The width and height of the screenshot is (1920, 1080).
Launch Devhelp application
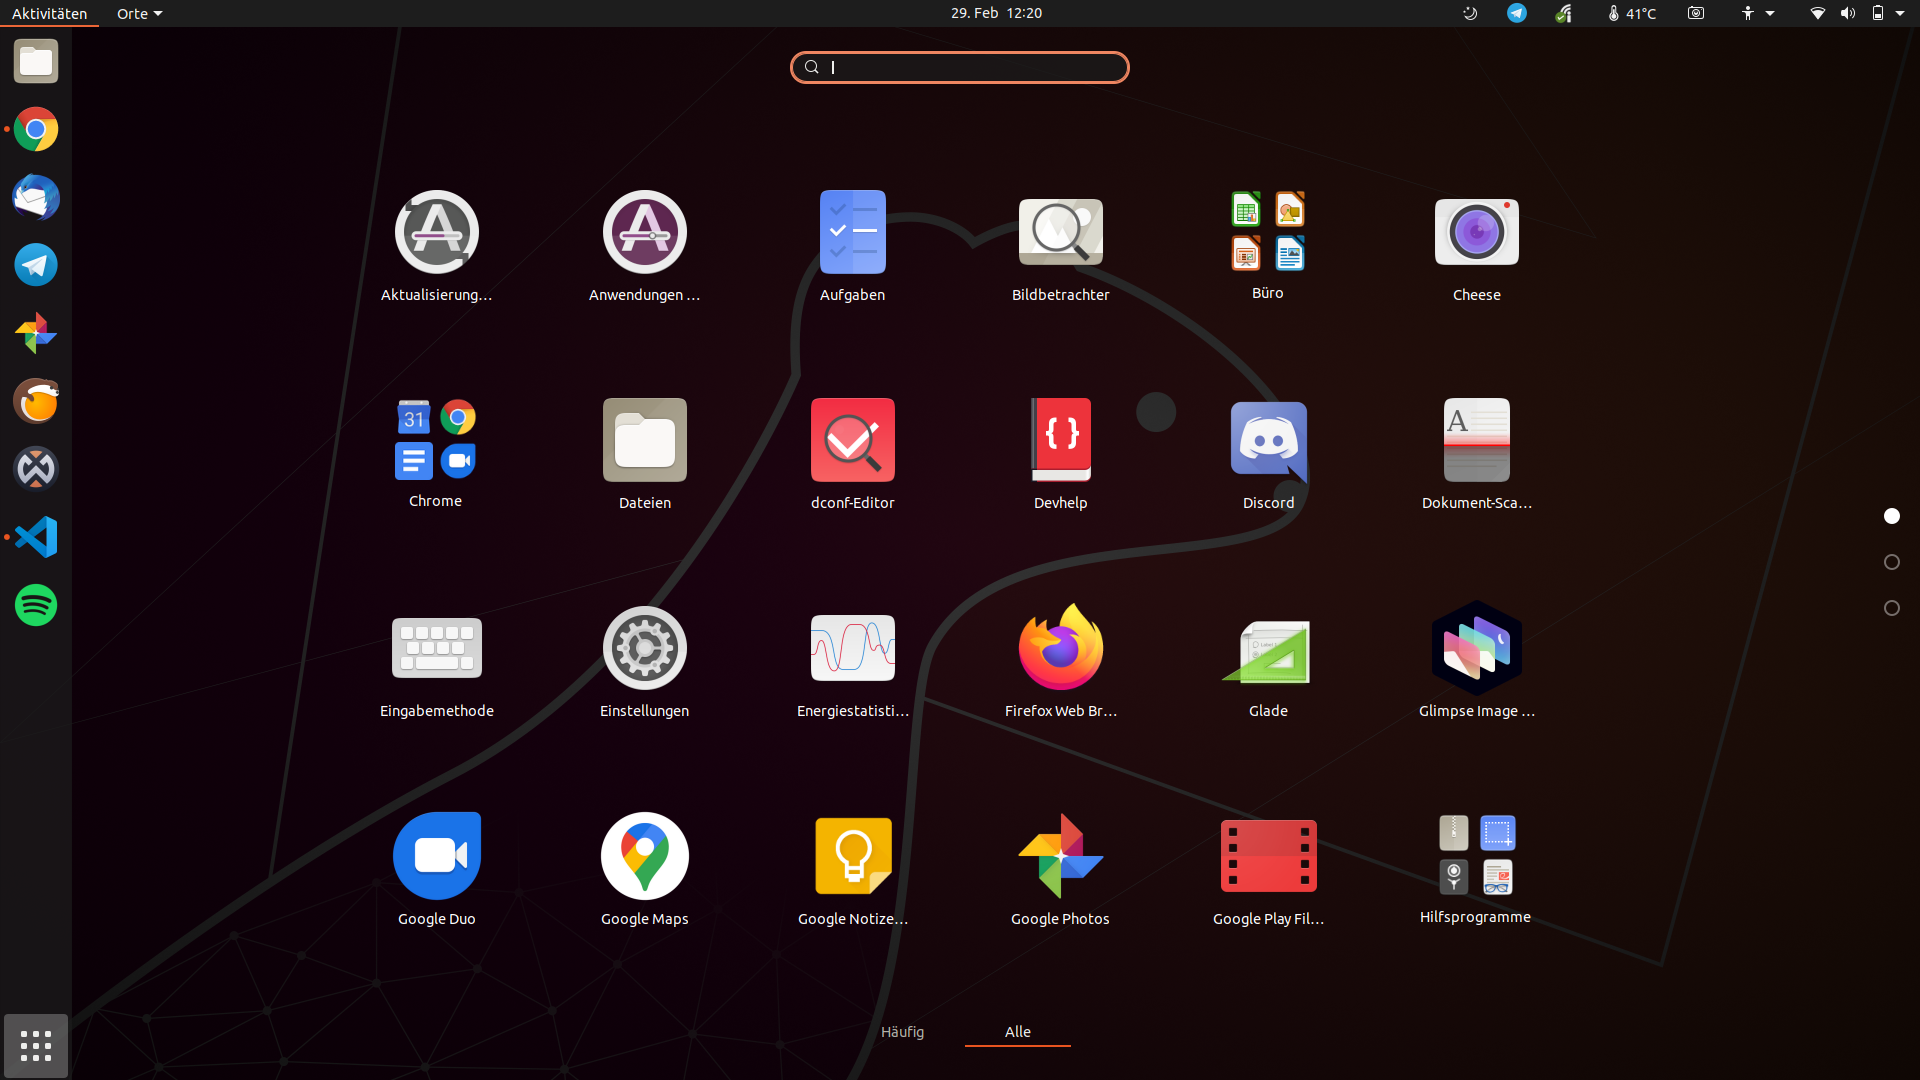point(1060,442)
